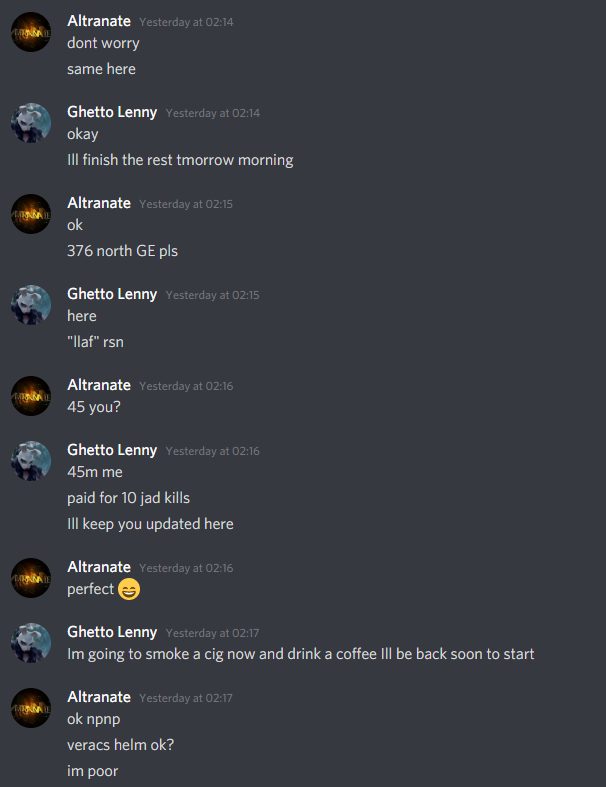Viewport: 606px width, 787px height.
Task: Click Altranate's avatar beside "perfect"
Action: point(31,578)
